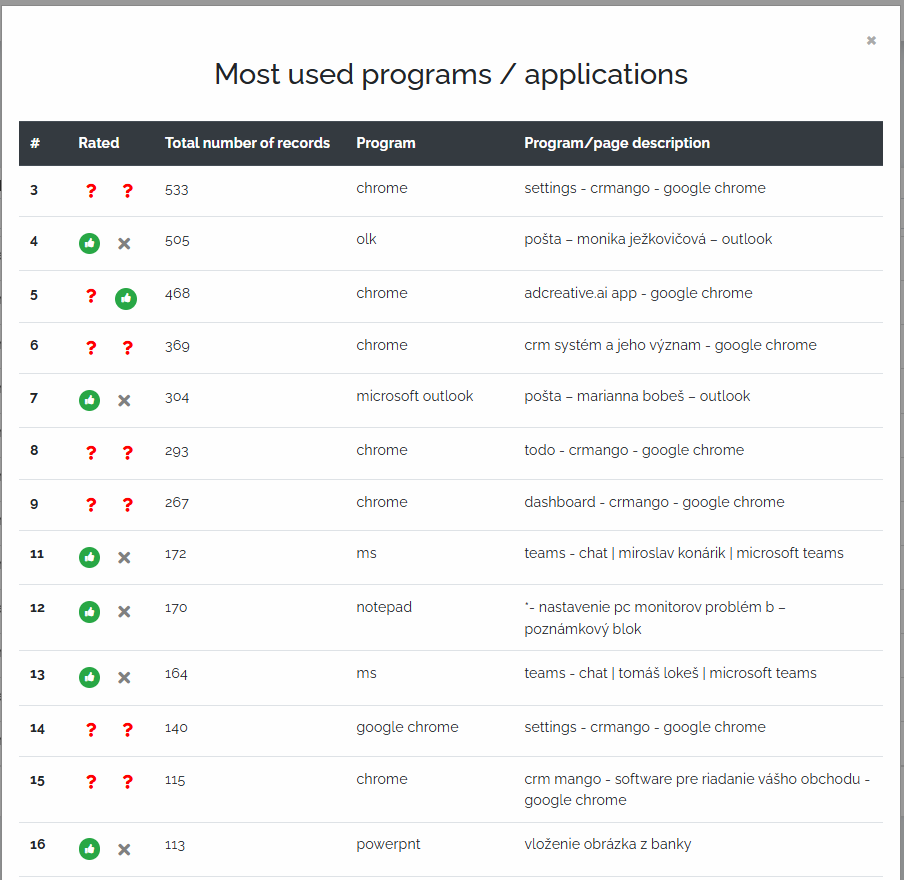Click 'pošta – monika ježkovičová – outlook' description
The width and height of the screenshot is (904, 880).
click(x=648, y=239)
